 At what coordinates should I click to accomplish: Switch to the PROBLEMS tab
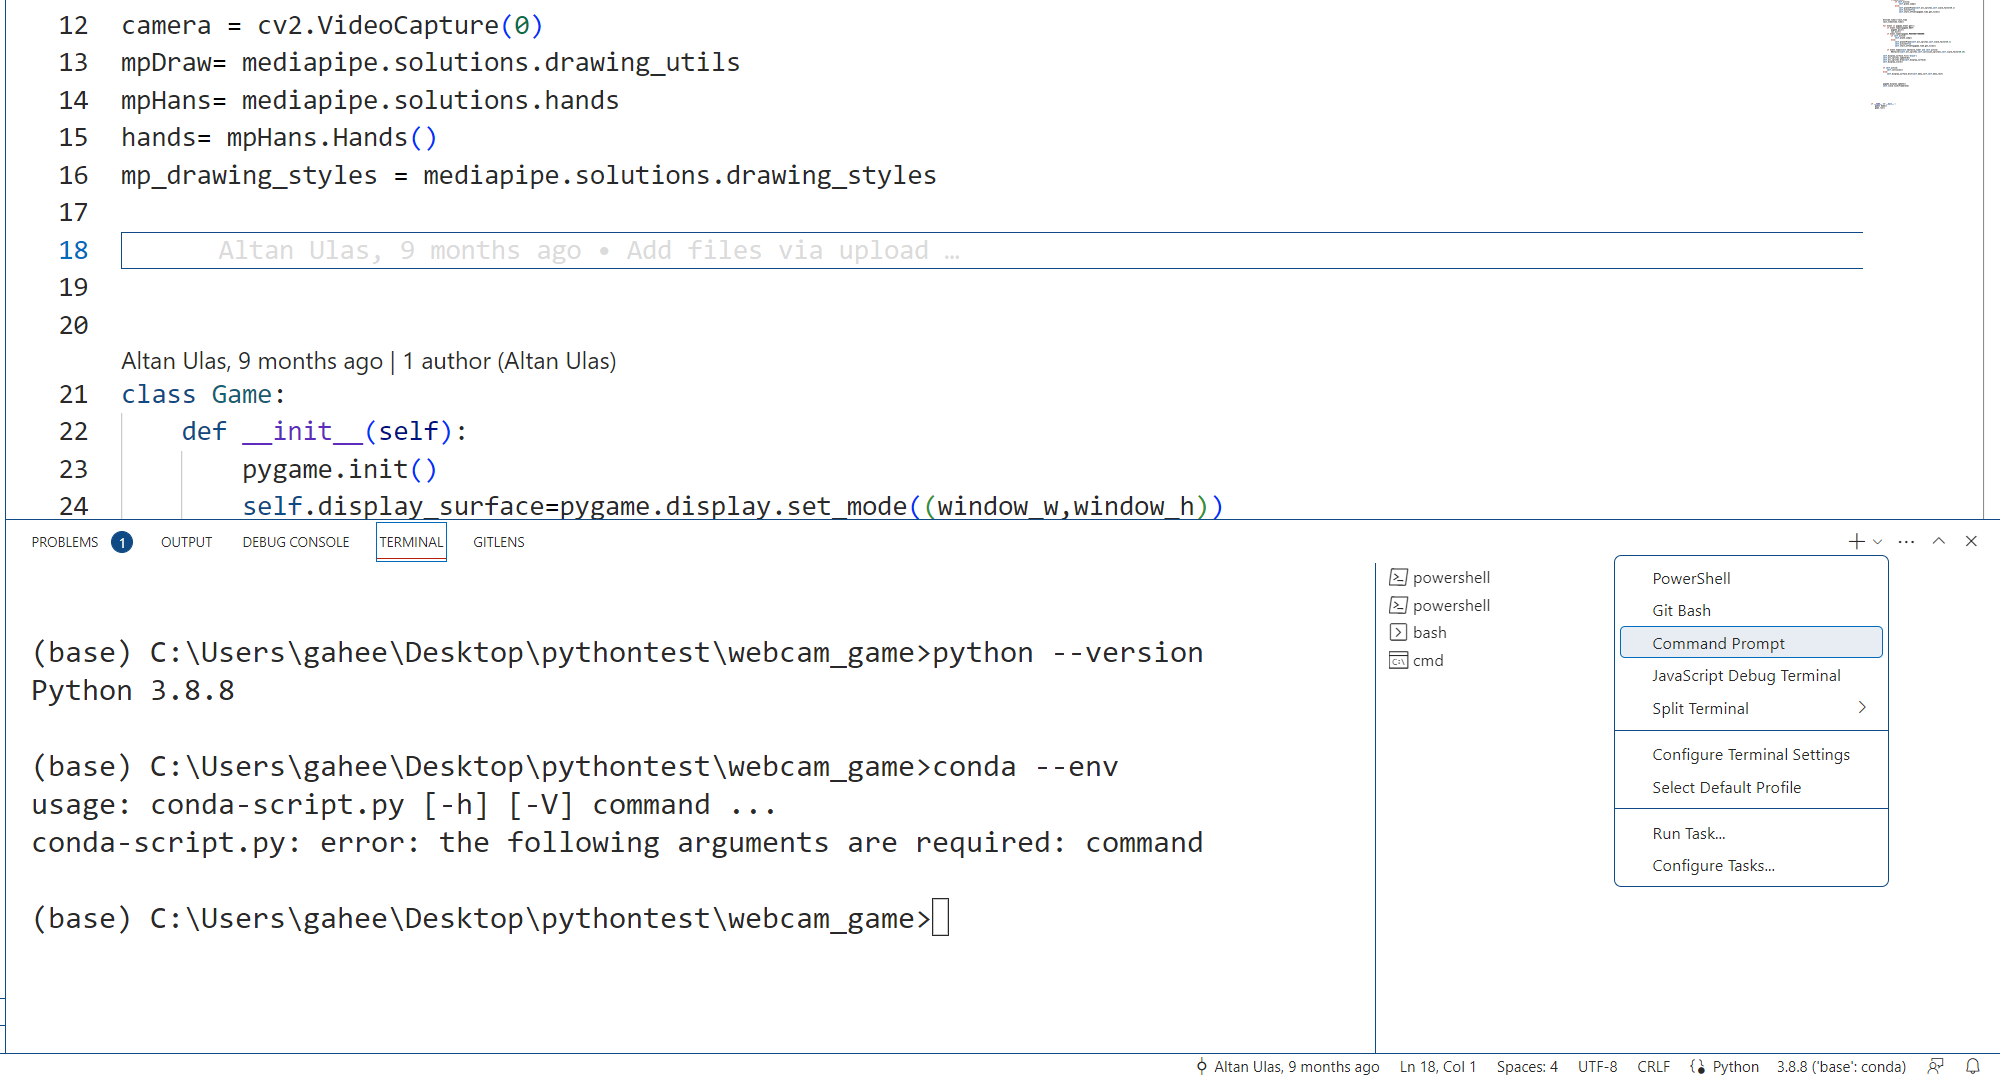[x=65, y=542]
